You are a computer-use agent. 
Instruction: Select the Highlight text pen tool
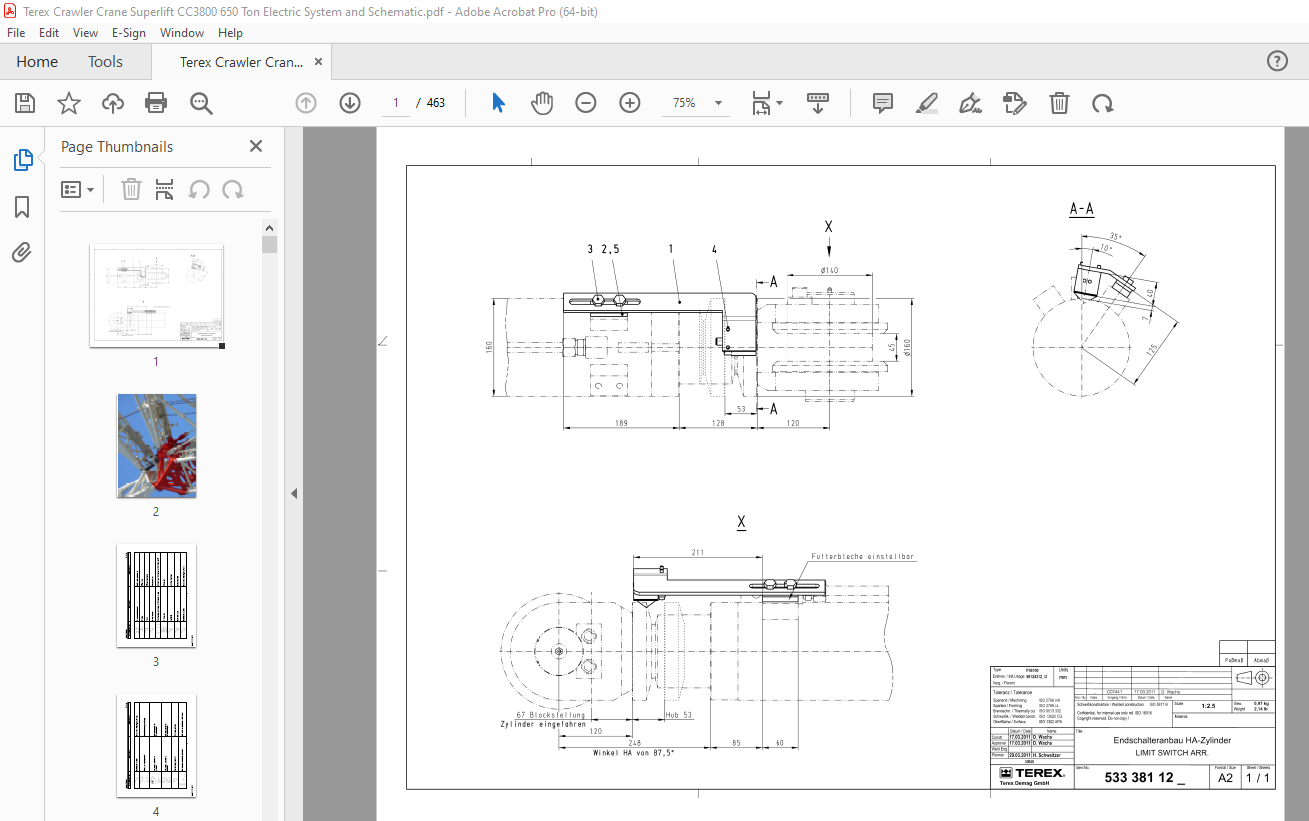coord(927,103)
